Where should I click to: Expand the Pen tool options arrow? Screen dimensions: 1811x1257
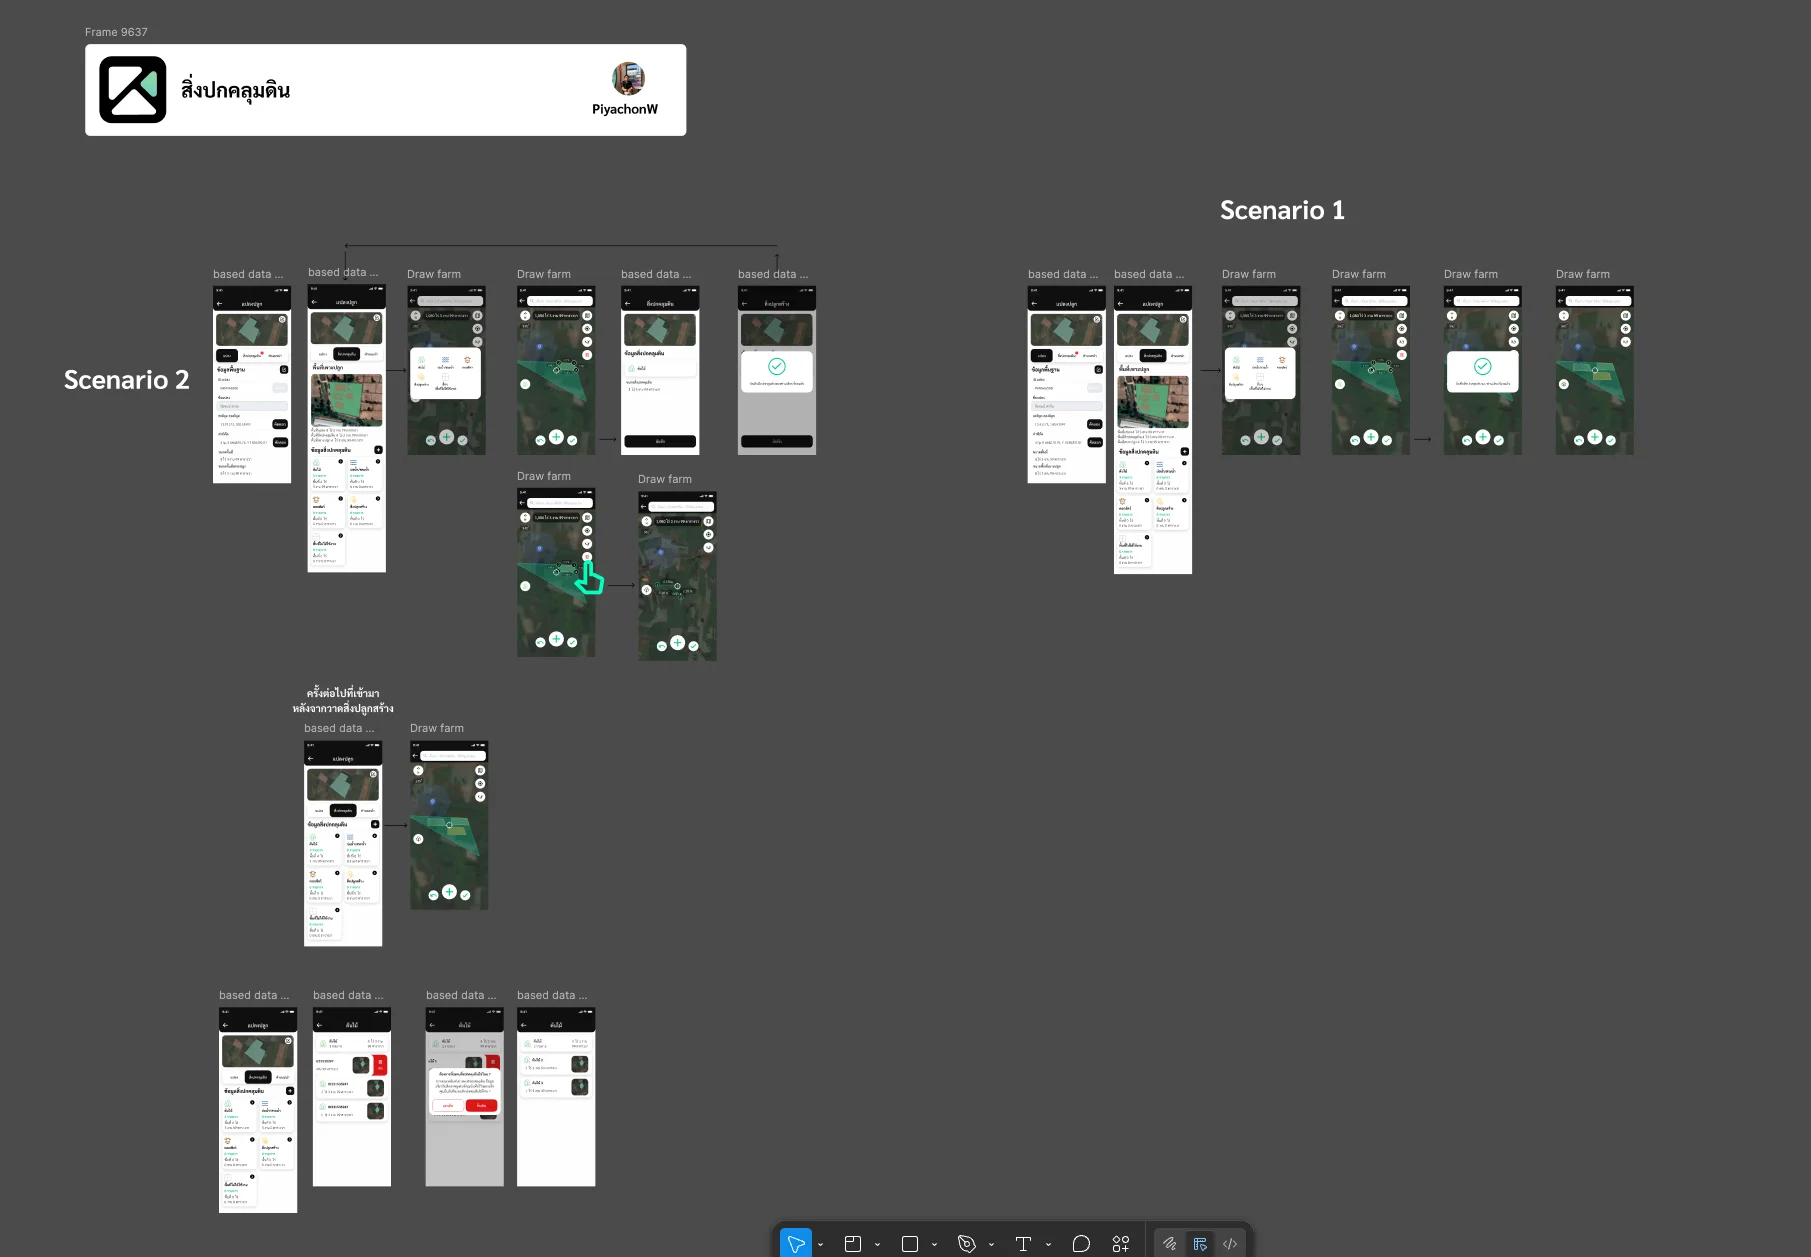click(991, 1245)
